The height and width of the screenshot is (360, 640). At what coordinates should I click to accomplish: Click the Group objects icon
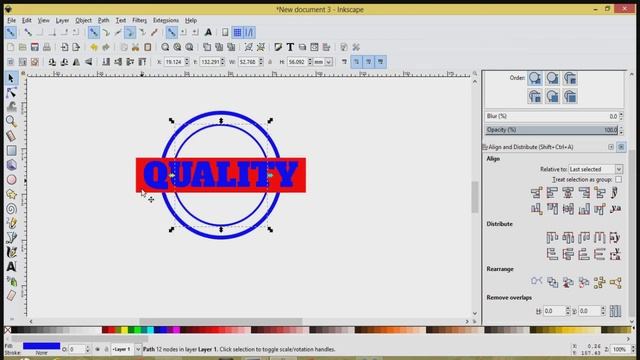249,47
